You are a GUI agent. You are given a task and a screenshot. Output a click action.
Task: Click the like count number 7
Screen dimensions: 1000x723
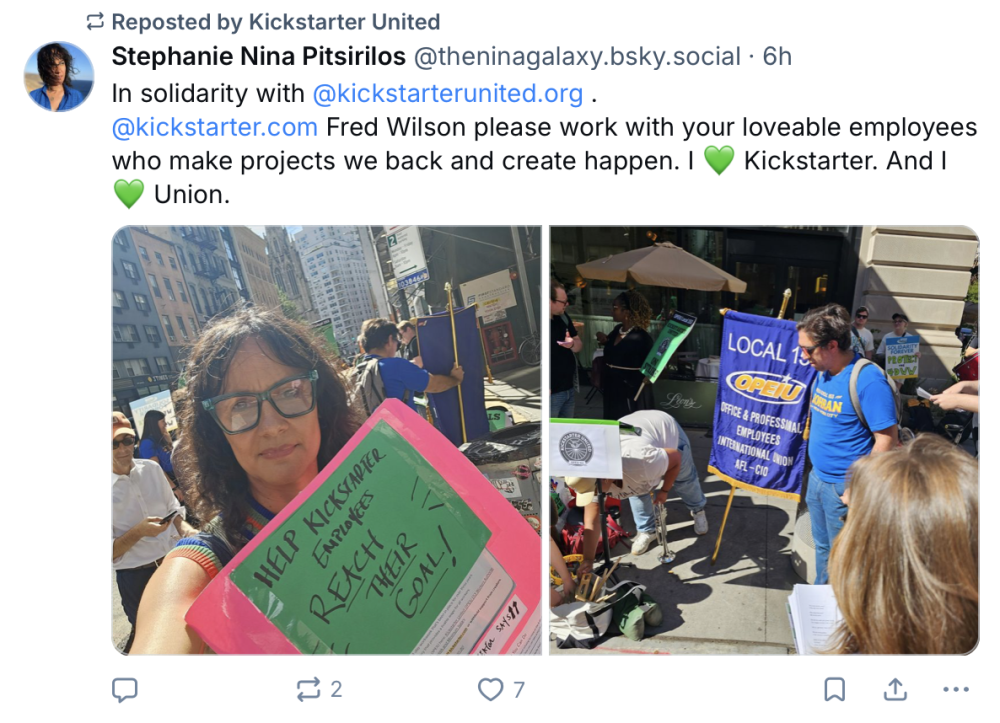tap(518, 689)
